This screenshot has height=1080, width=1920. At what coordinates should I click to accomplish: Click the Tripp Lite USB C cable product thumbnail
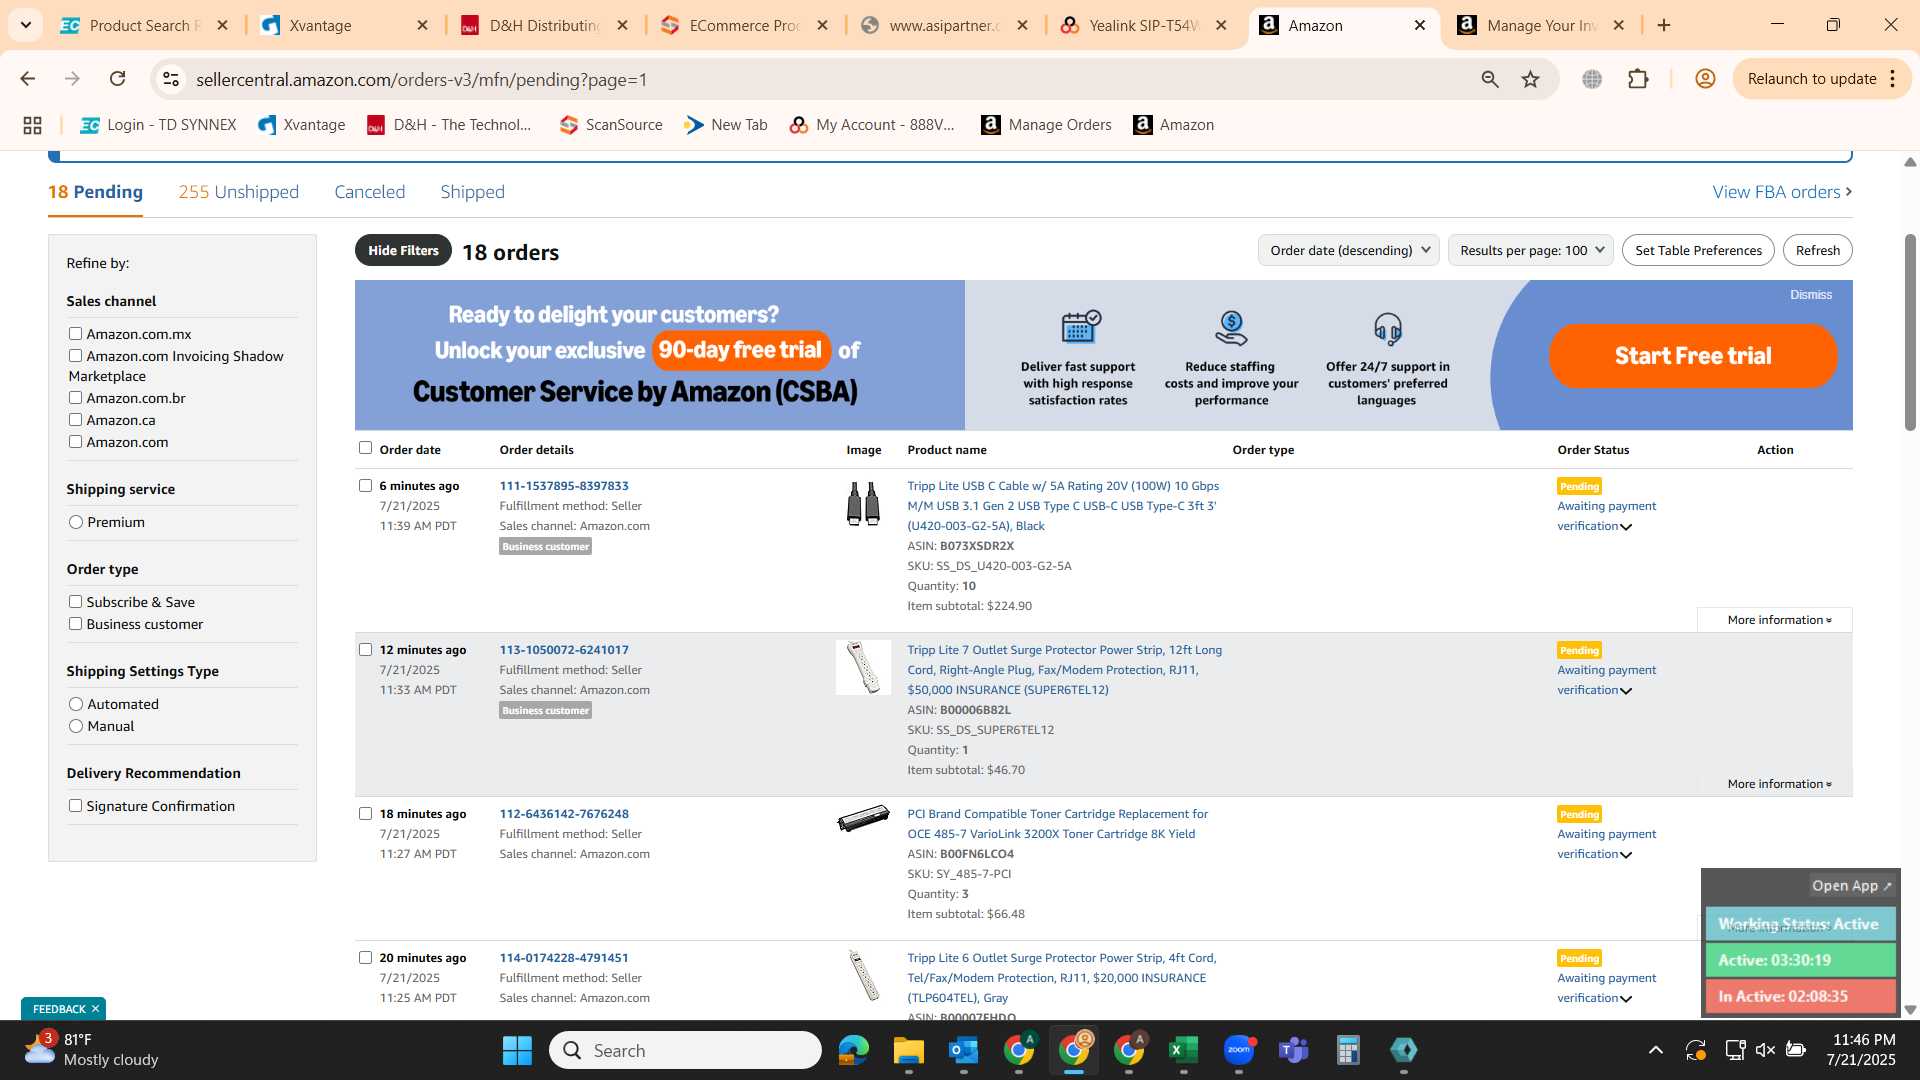tap(863, 503)
